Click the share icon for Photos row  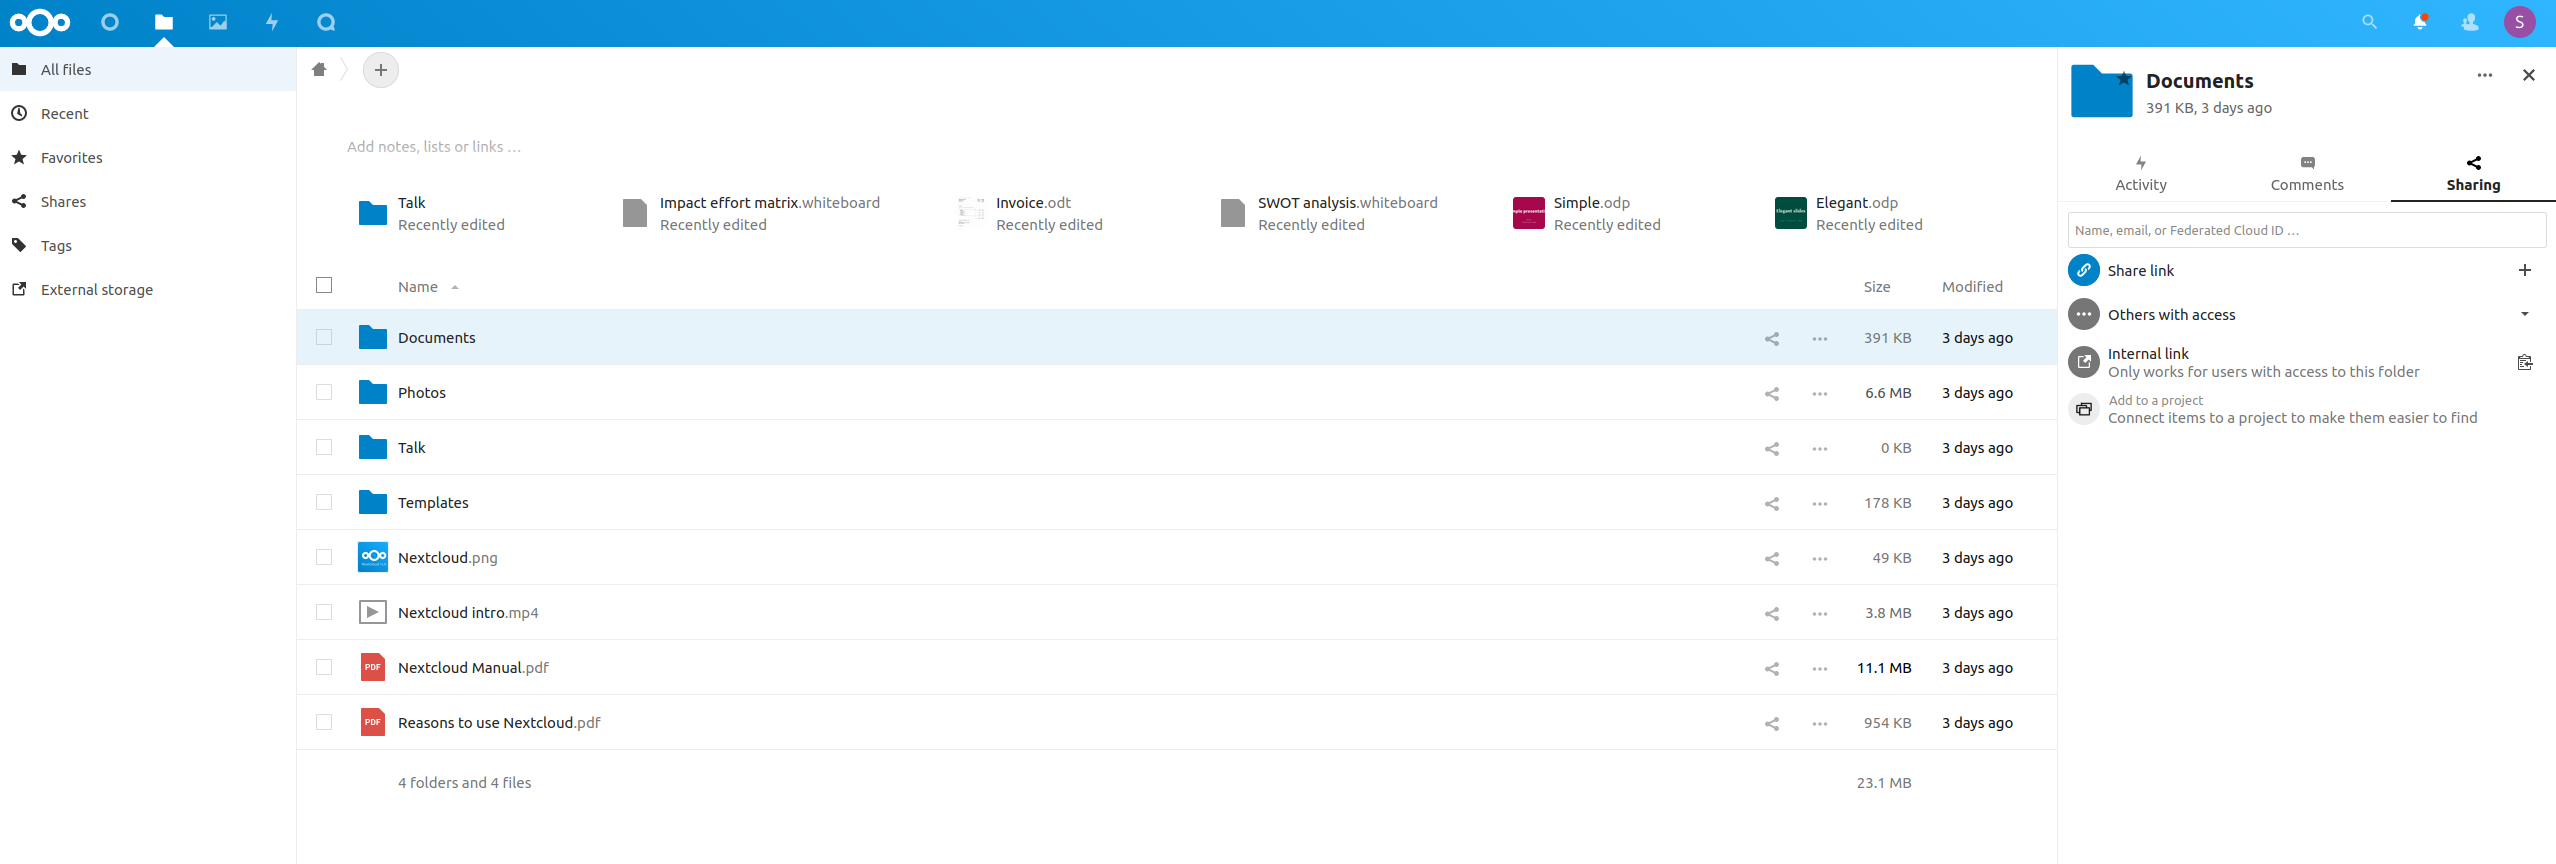click(x=1772, y=394)
